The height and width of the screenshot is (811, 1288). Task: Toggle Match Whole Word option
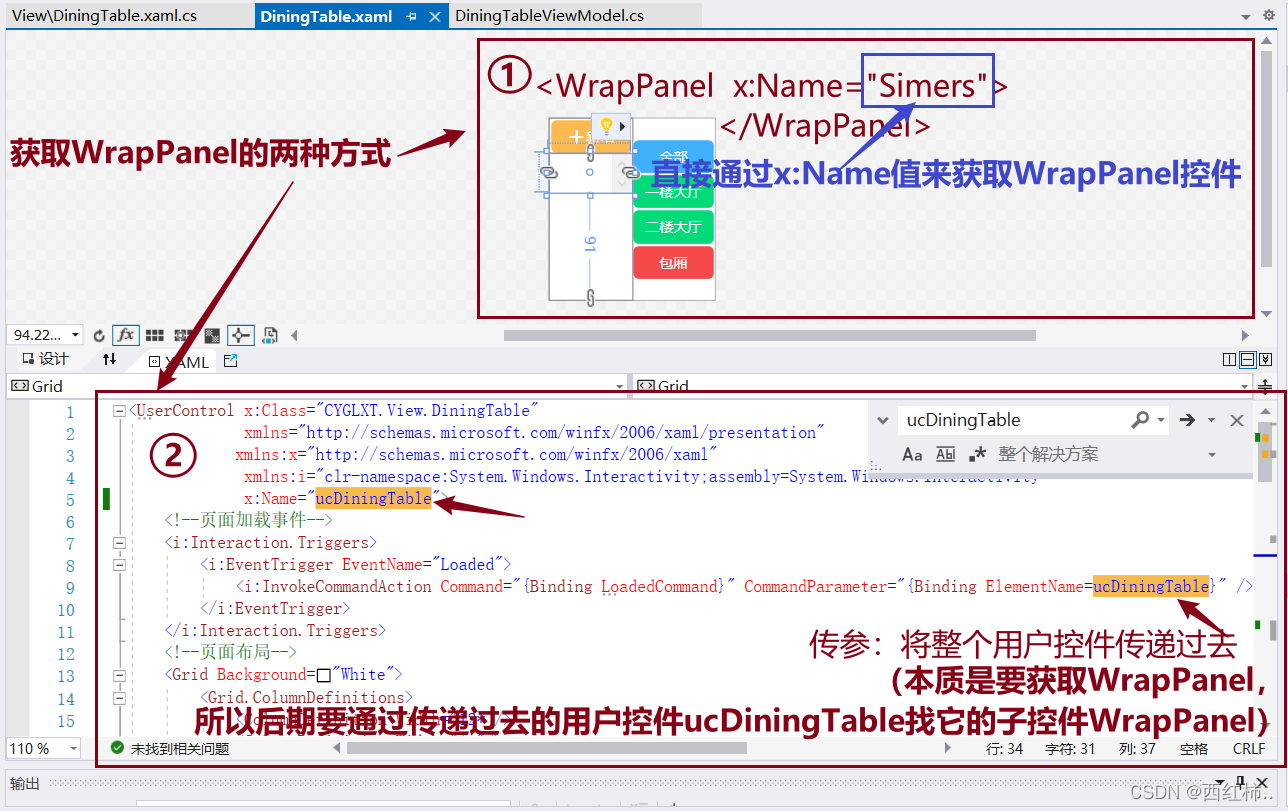946,454
